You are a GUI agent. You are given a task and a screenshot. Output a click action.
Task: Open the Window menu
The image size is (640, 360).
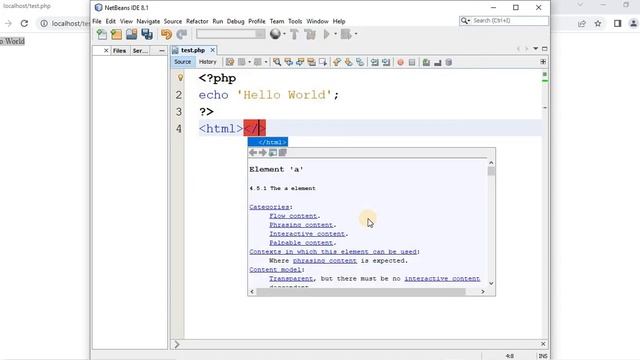317,21
